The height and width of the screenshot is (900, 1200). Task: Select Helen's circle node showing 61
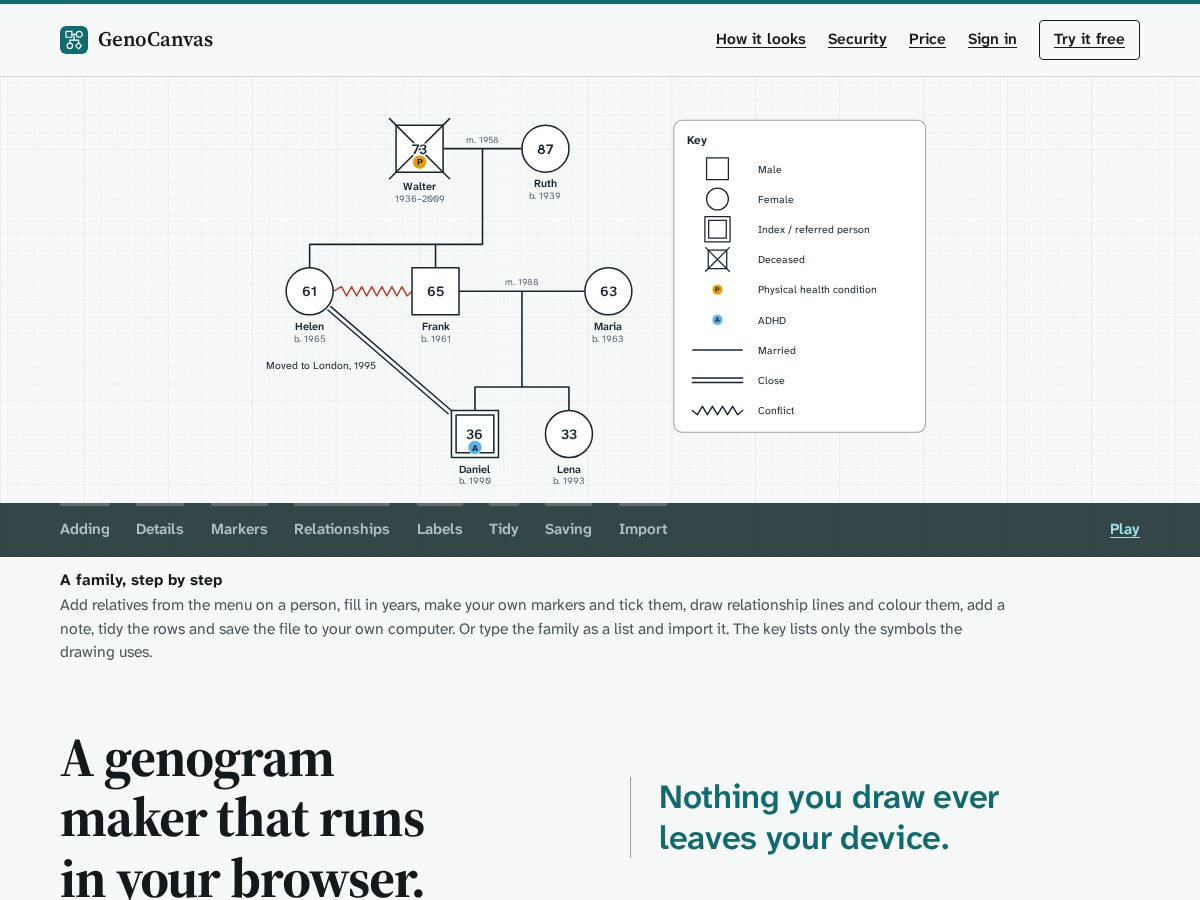[310, 291]
